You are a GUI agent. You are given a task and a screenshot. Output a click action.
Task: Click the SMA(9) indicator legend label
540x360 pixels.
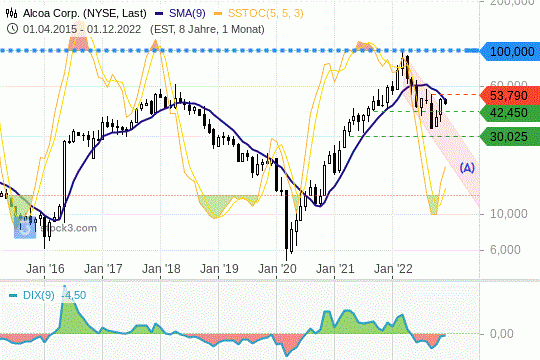point(187,13)
